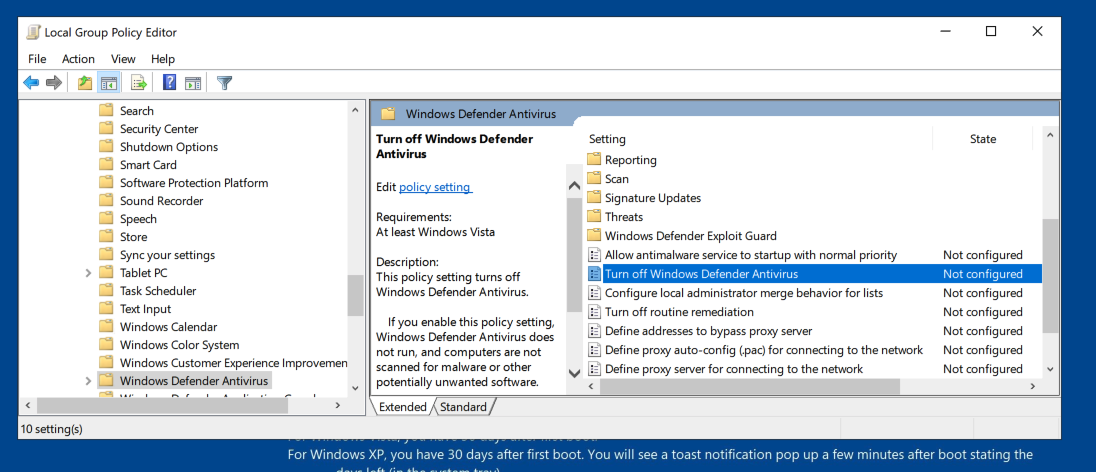Image resolution: width=1096 pixels, height=472 pixels.
Task: Open the View menu
Action: click(123, 59)
